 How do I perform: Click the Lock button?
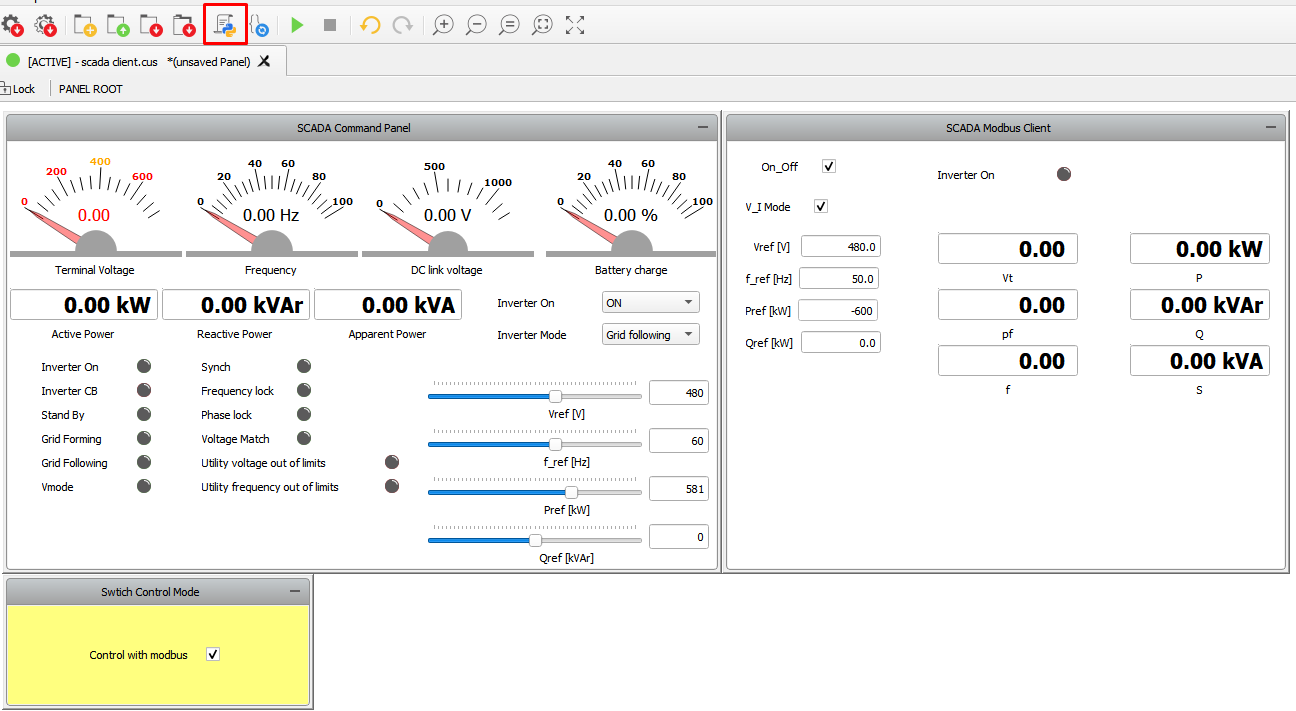pos(19,89)
